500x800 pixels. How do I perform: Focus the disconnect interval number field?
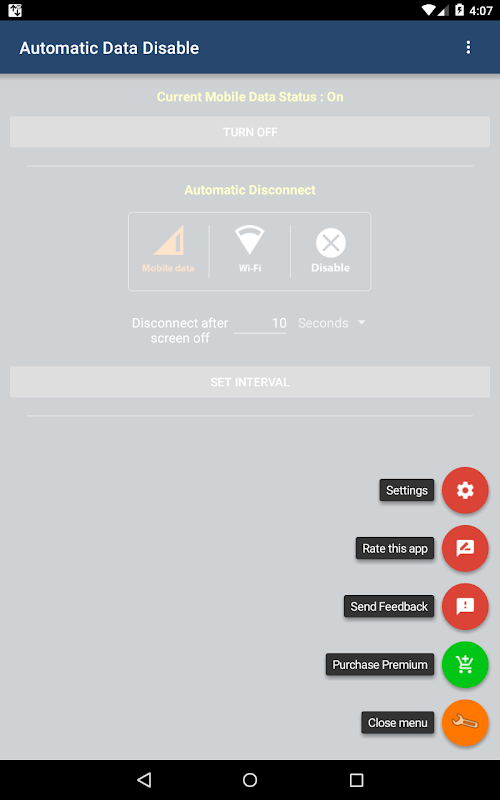(260, 323)
